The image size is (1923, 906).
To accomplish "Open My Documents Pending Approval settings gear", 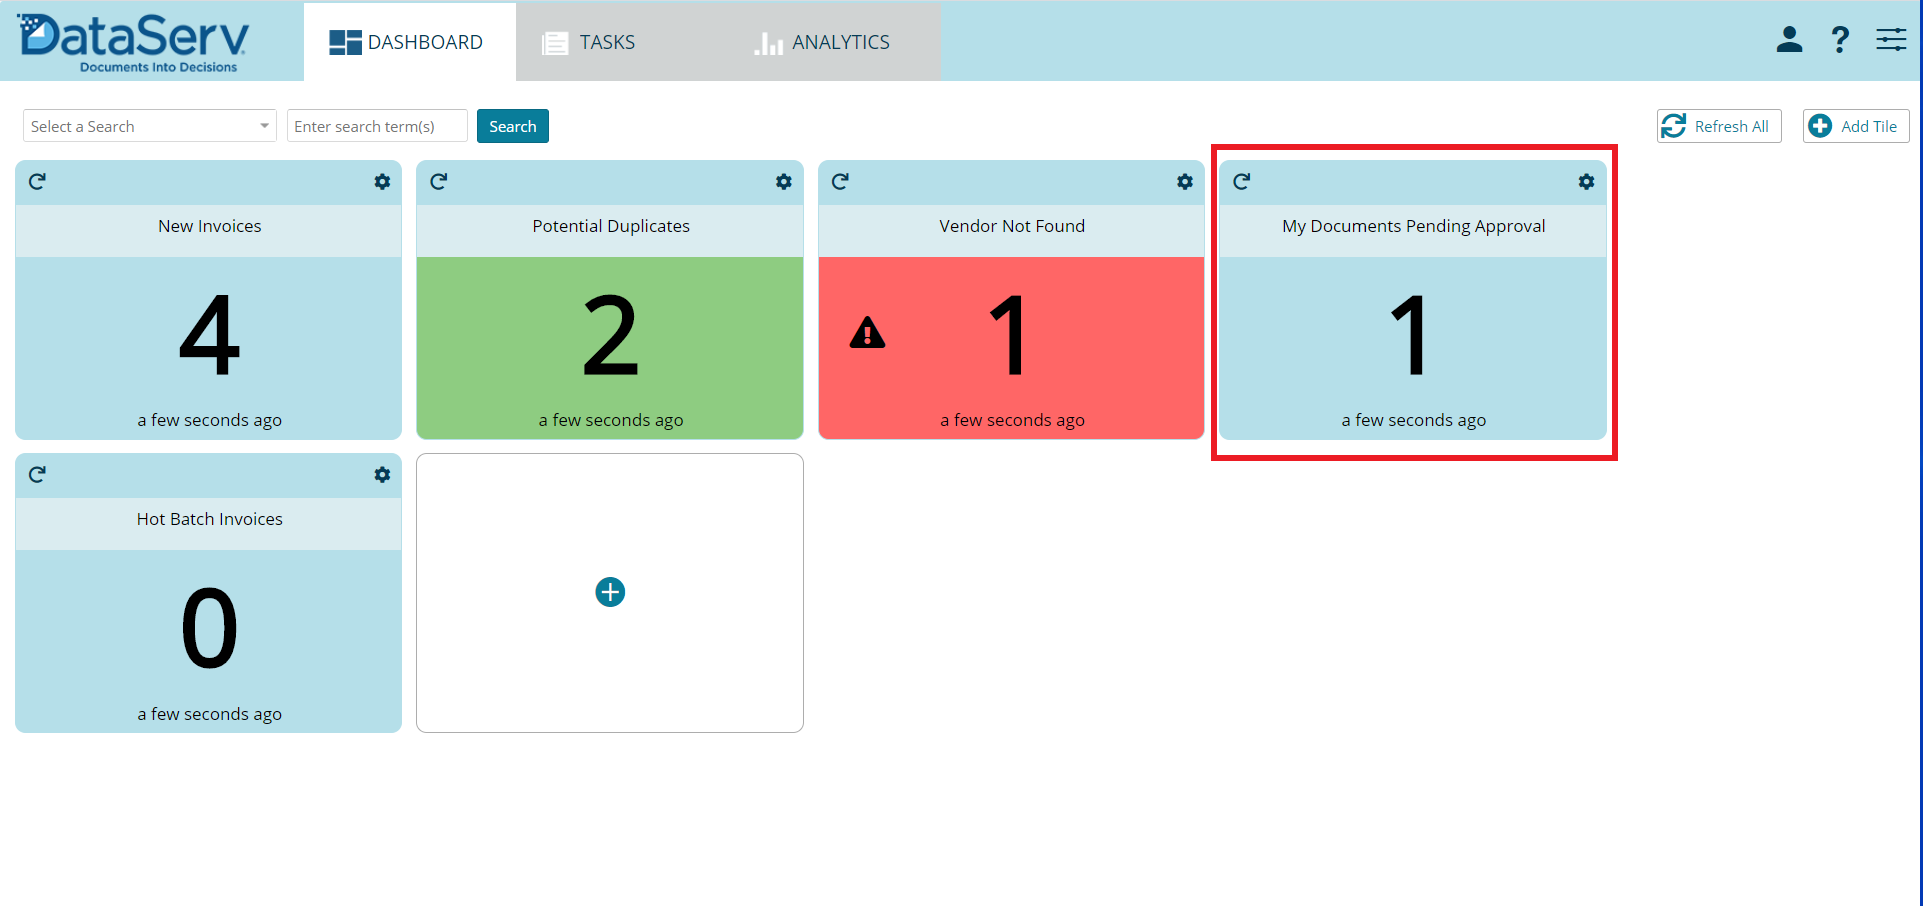I will tap(1586, 181).
